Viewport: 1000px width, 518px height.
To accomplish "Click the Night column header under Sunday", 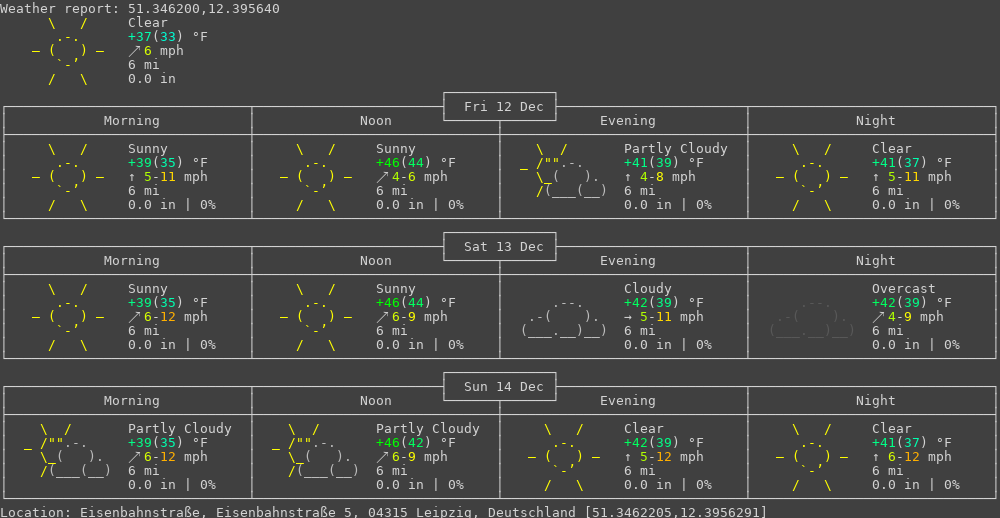I will (875, 401).
